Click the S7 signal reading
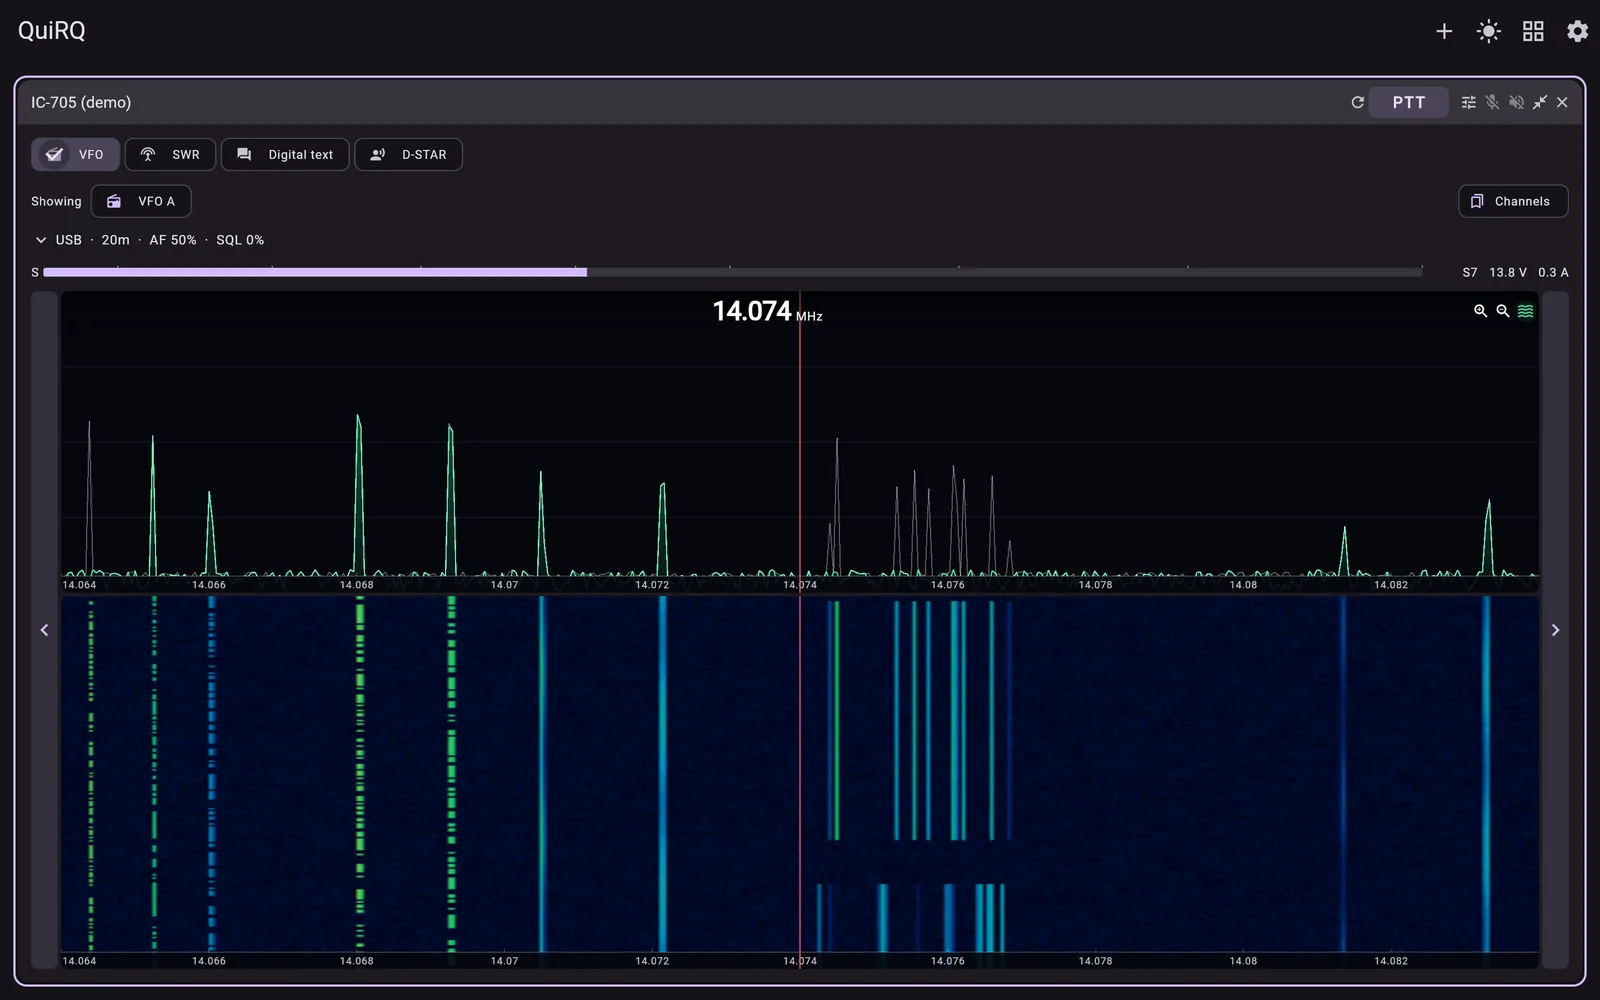1600x1000 pixels. coord(1469,272)
